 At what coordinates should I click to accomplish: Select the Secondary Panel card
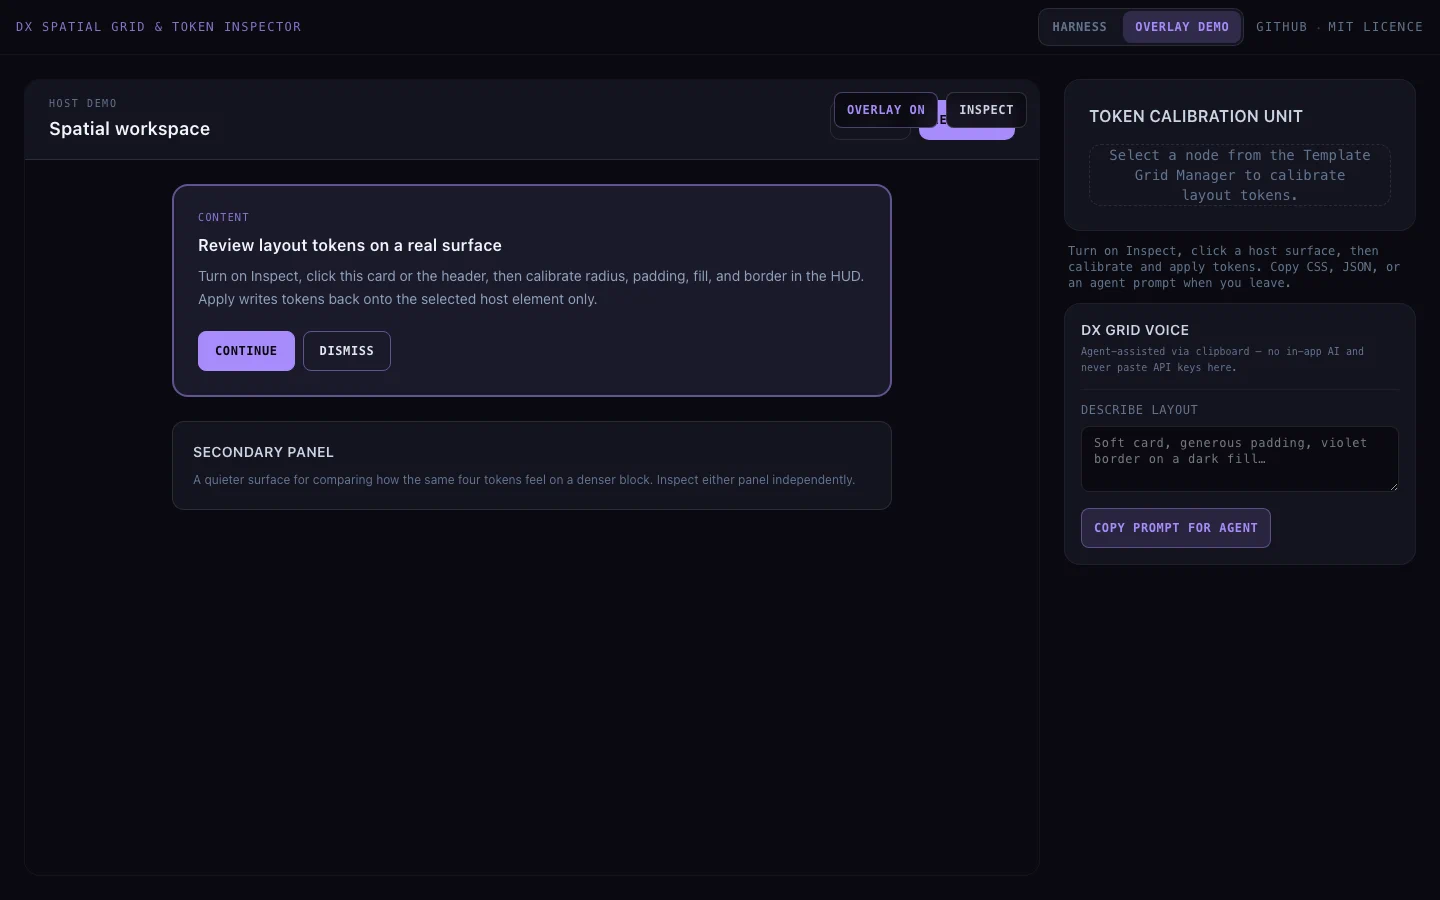click(532, 466)
